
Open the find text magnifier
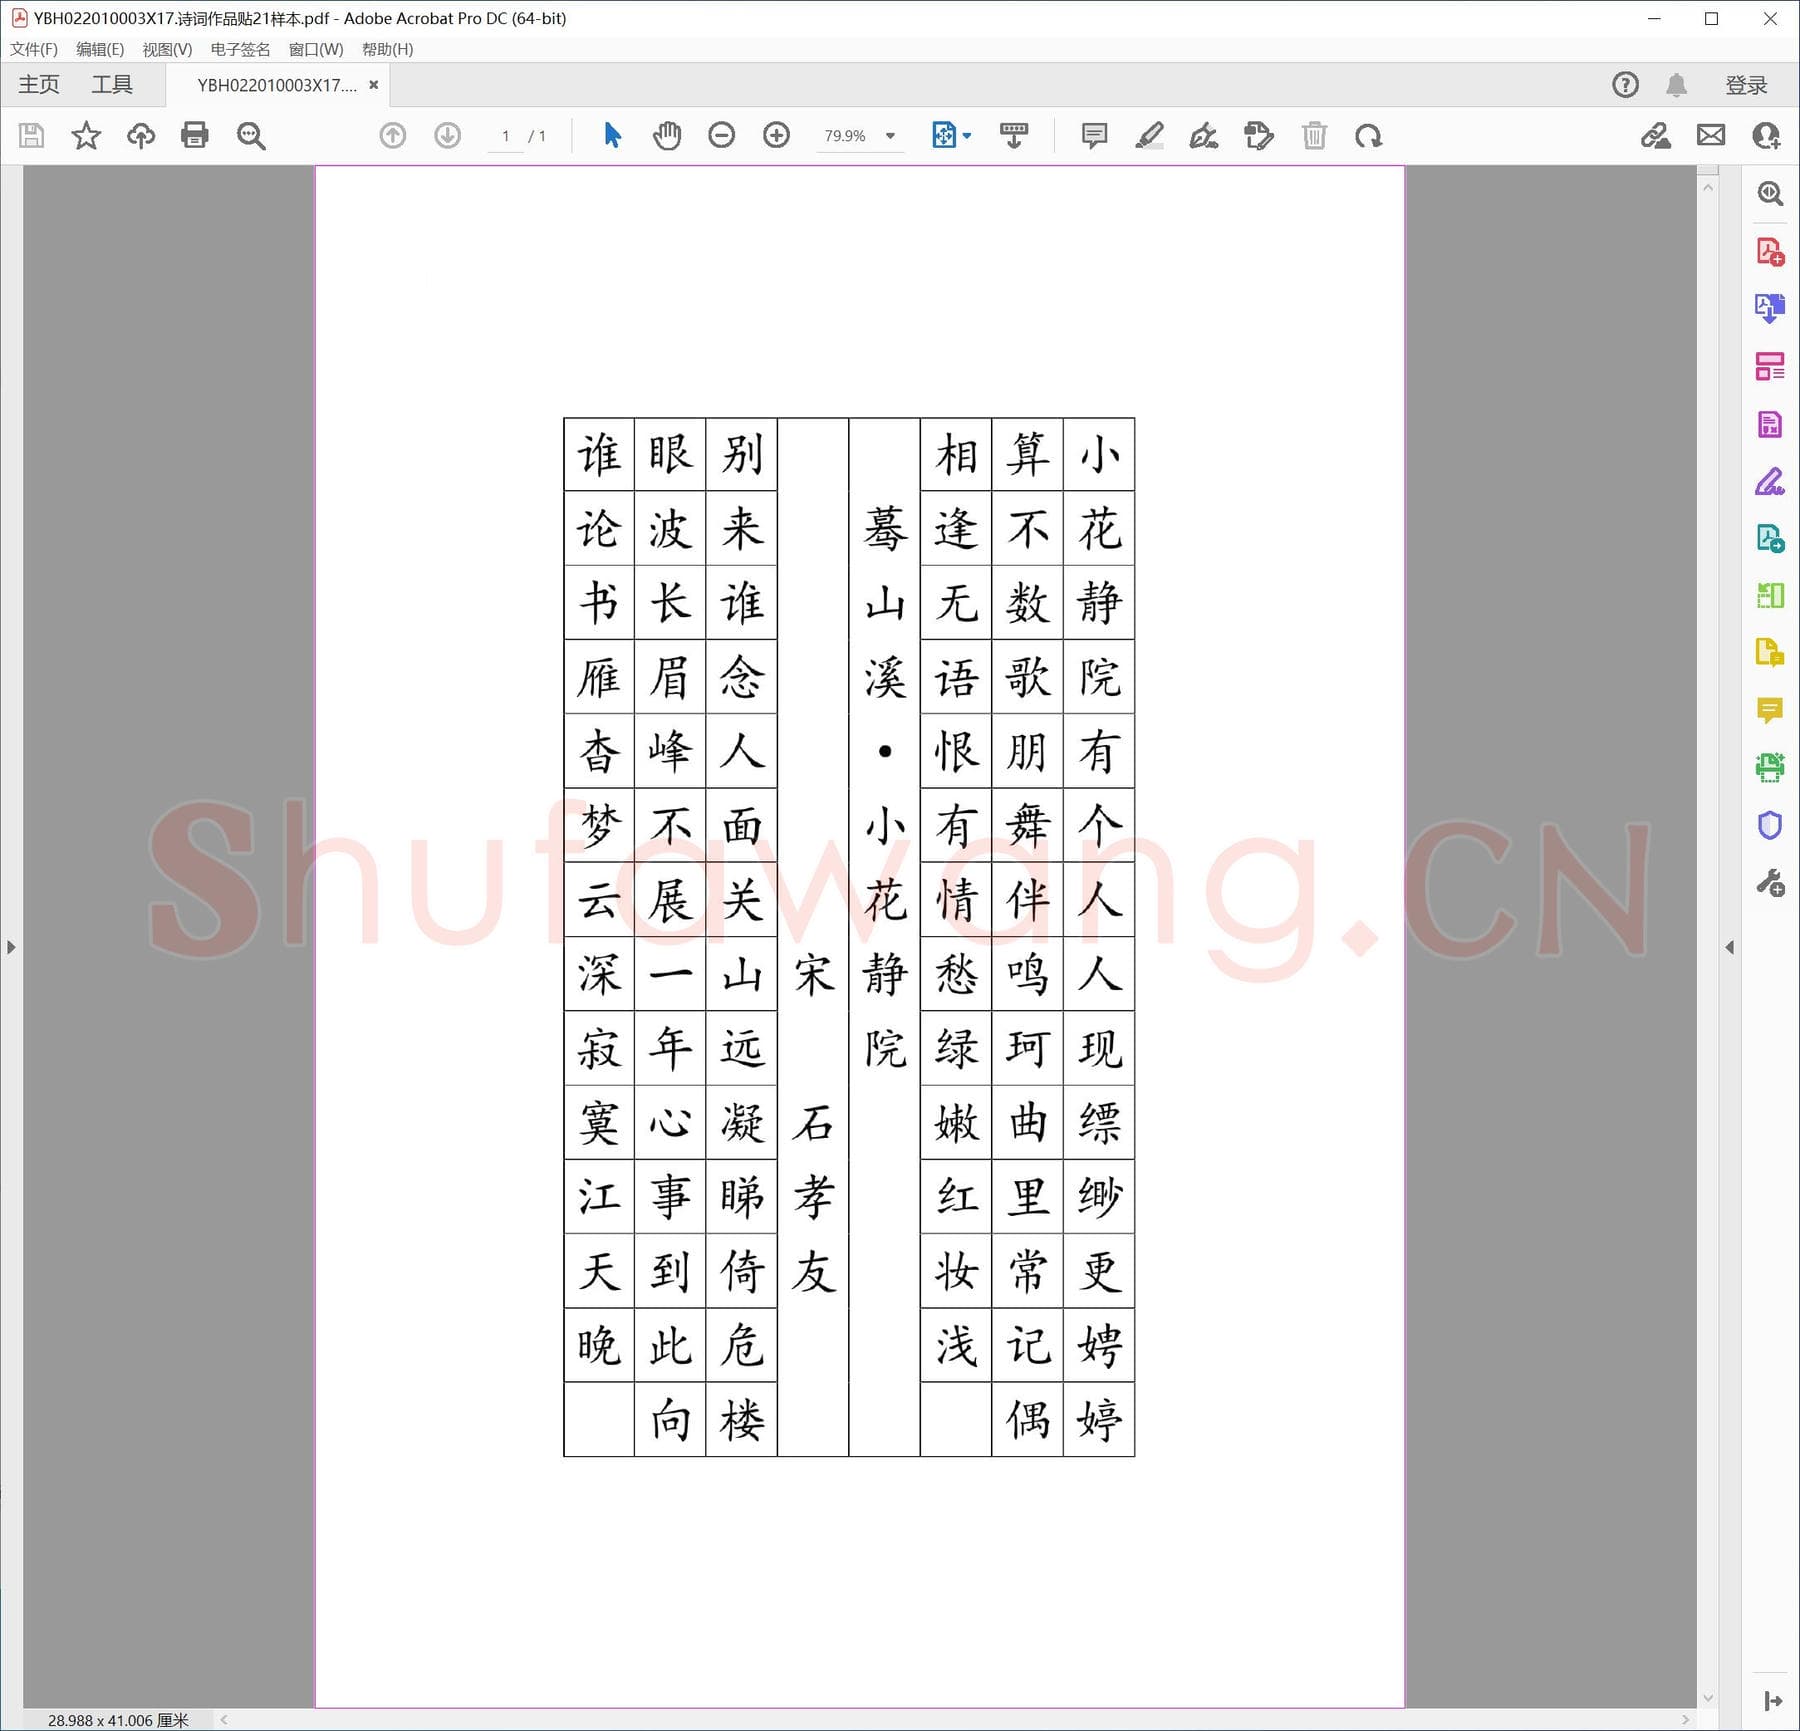pyautogui.click(x=251, y=135)
